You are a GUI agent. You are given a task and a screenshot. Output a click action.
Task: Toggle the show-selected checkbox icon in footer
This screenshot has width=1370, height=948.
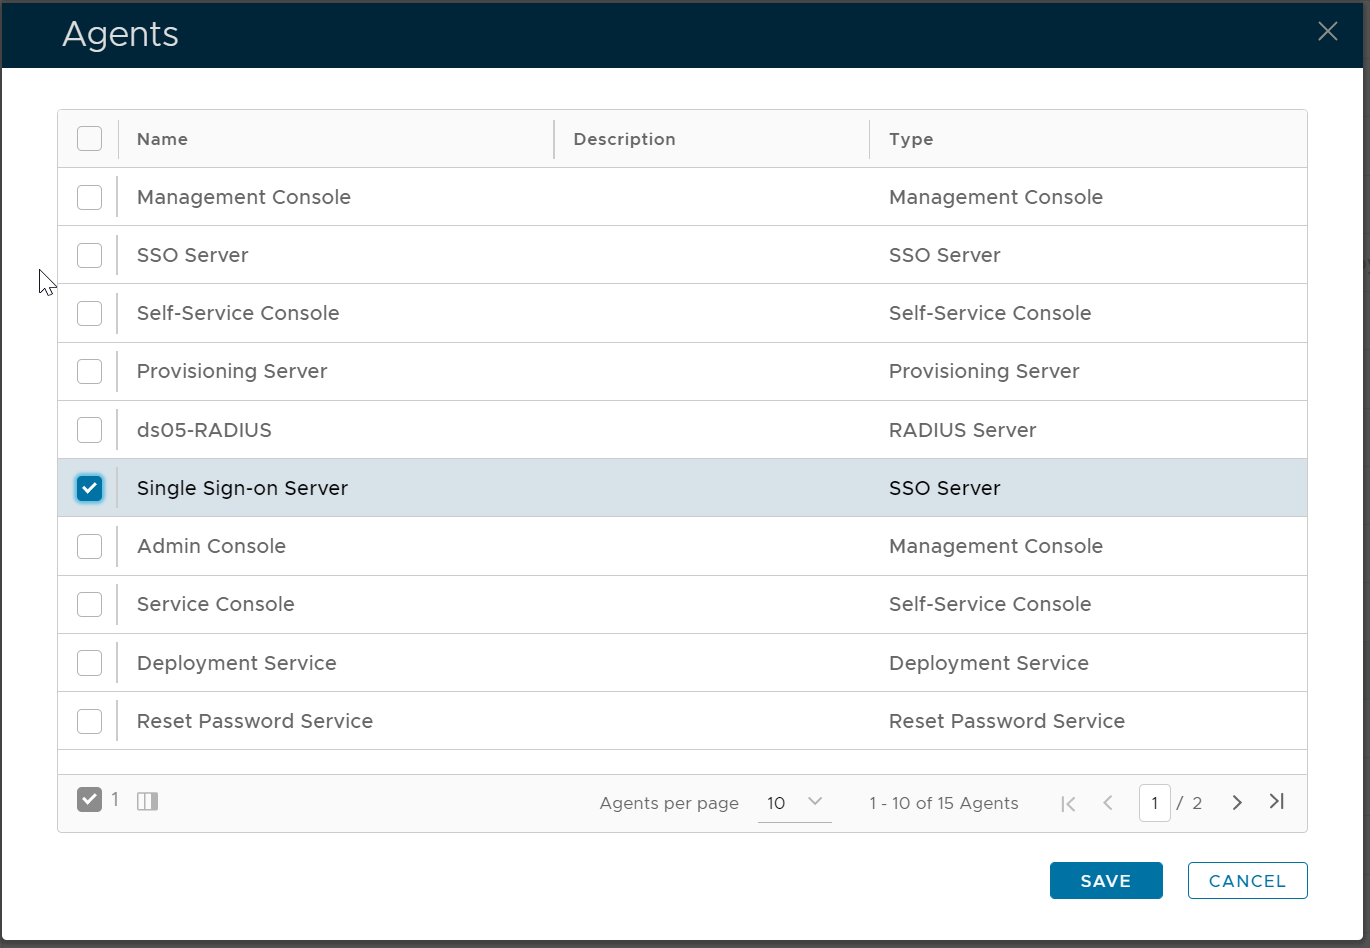point(89,800)
